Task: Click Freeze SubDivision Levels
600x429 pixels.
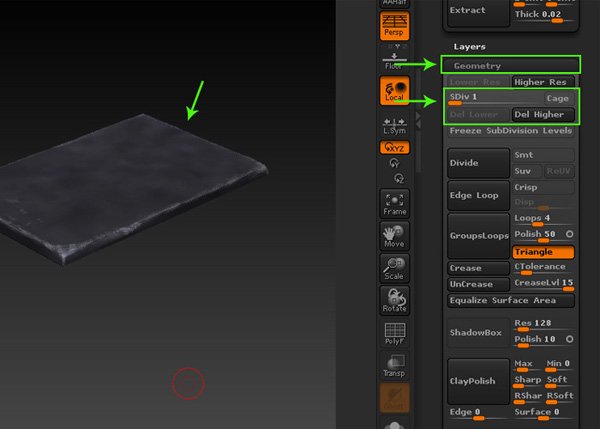Action: click(510, 131)
